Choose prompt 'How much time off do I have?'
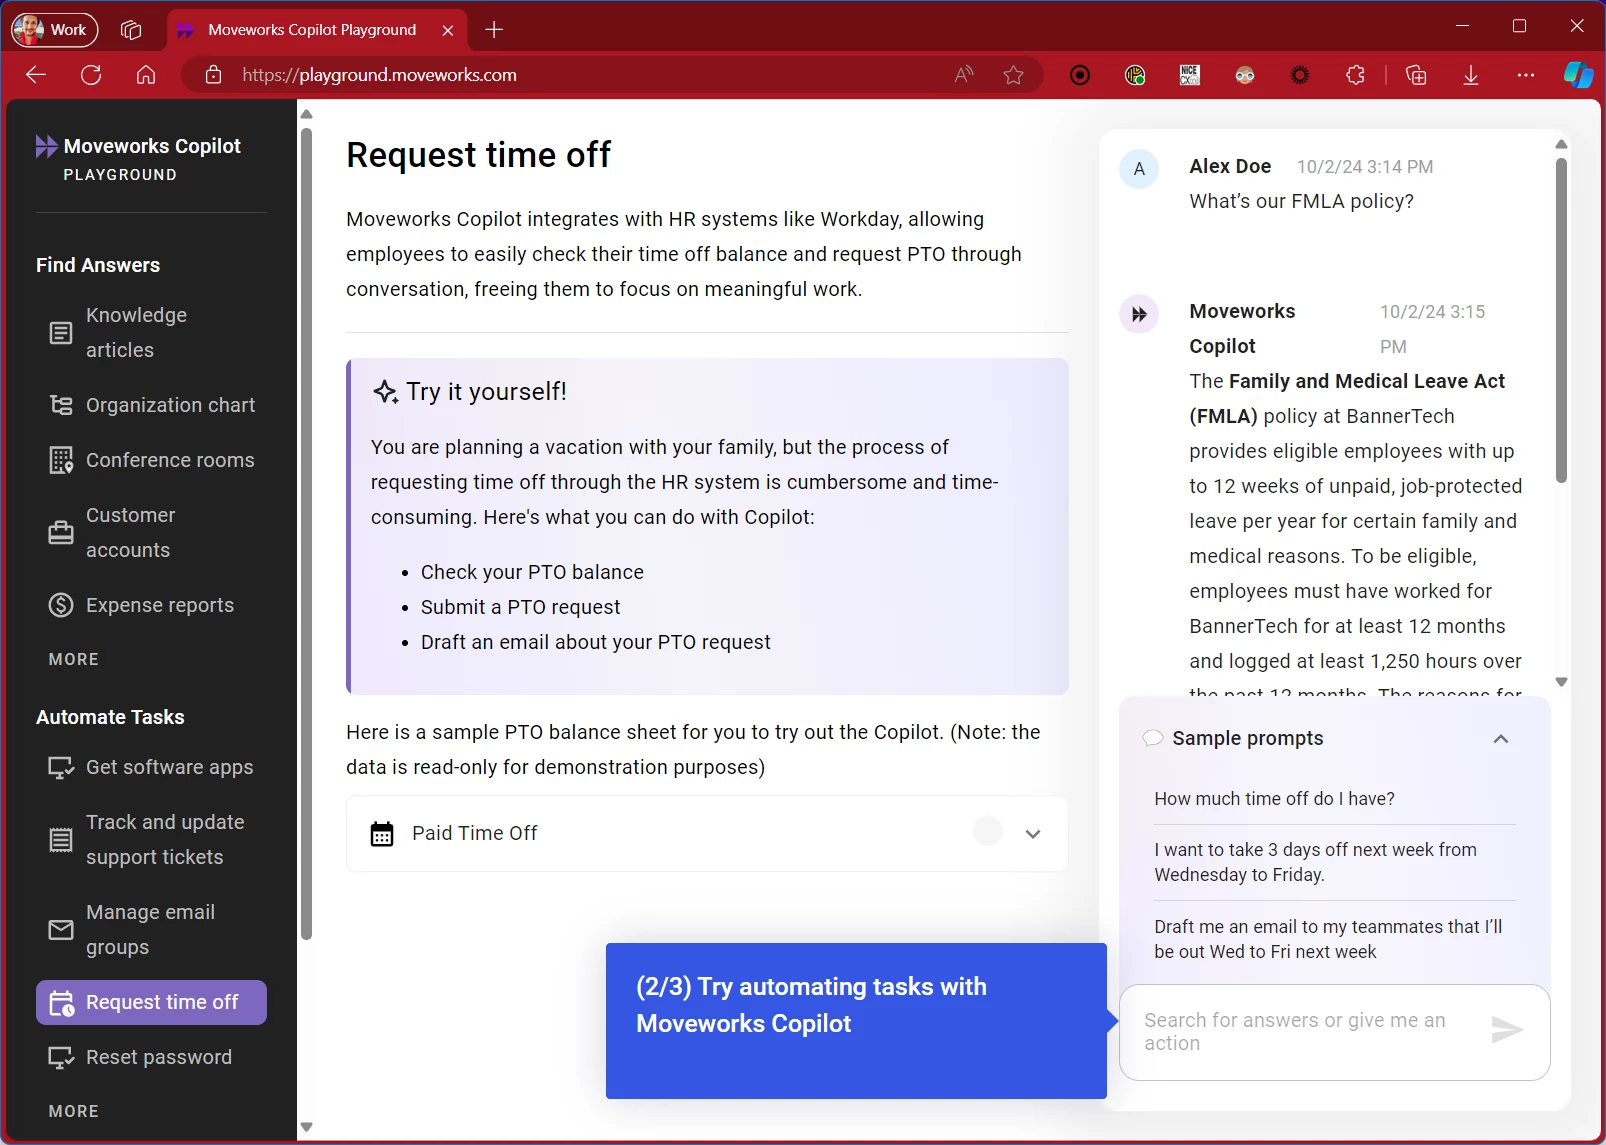This screenshot has height=1145, width=1606. tap(1274, 799)
